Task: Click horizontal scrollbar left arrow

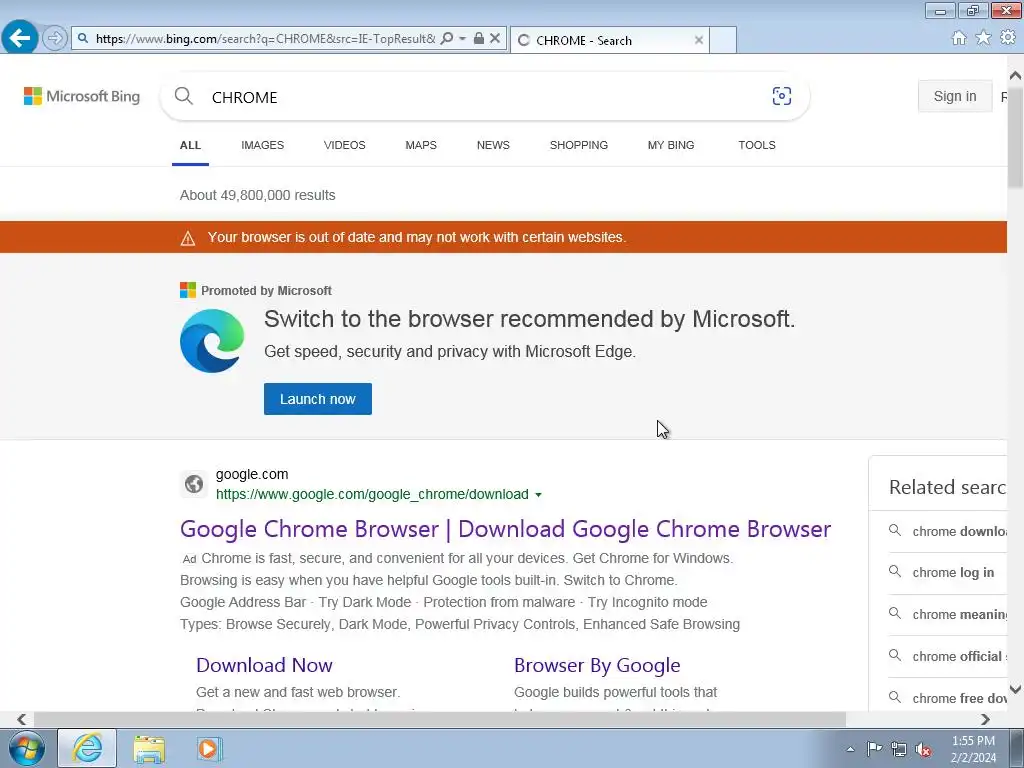Action: [x=22, y=719]
